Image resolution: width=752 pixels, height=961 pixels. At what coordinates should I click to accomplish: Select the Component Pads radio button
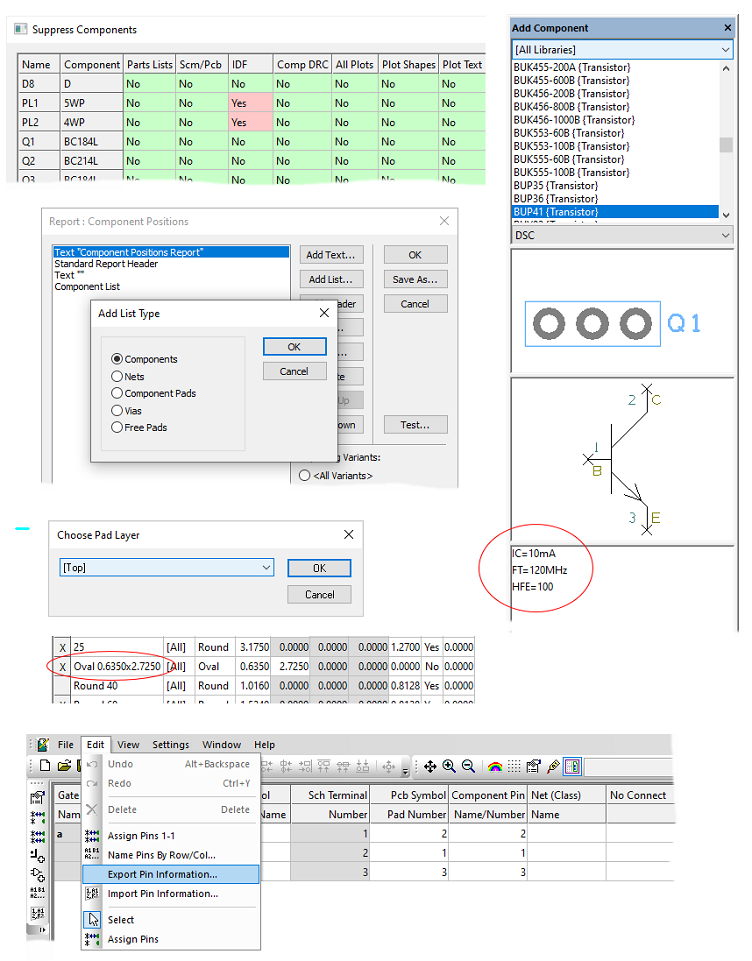[x=117, y=394]
